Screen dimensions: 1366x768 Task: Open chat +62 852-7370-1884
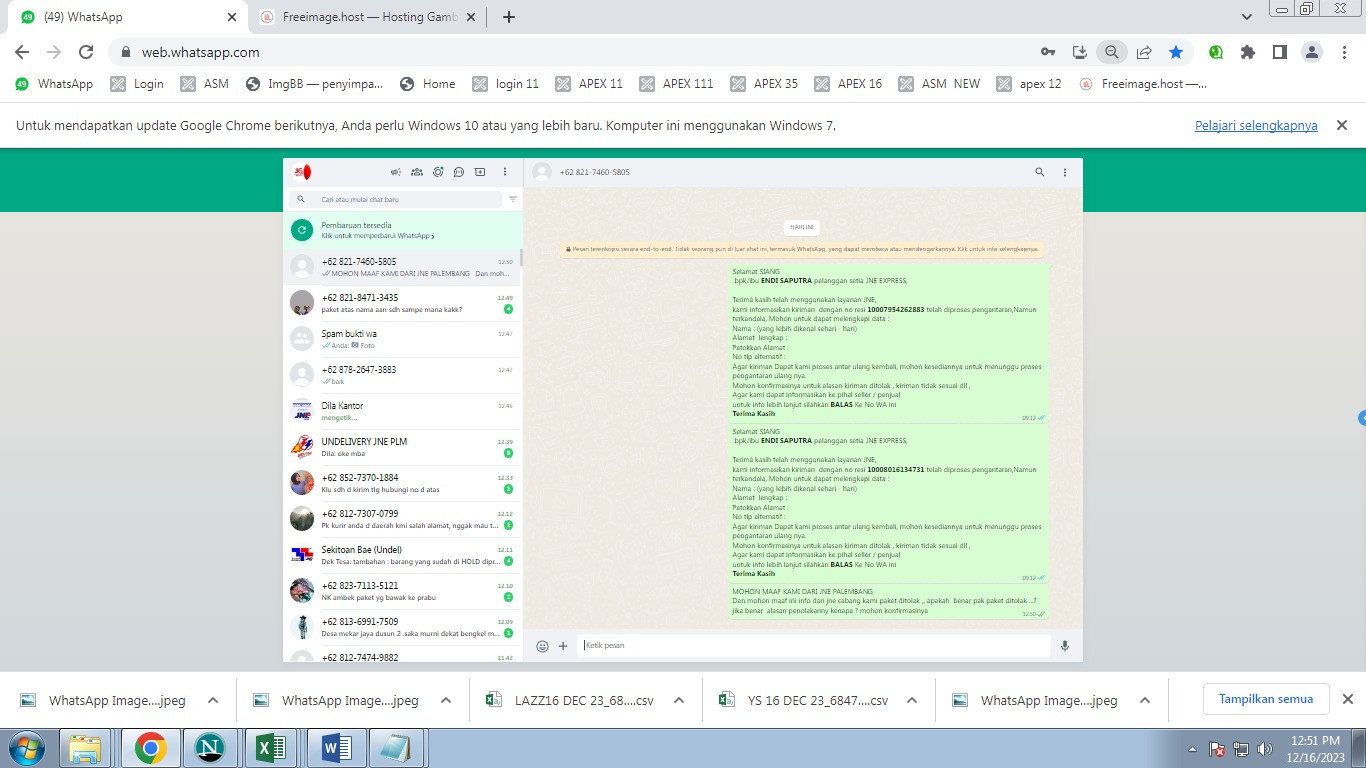[402, 483]
